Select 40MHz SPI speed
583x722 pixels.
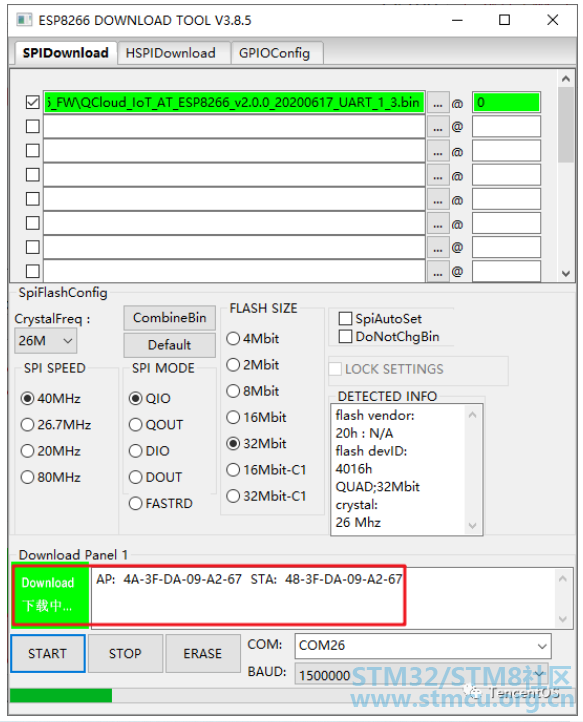click(x=51, y=398)
